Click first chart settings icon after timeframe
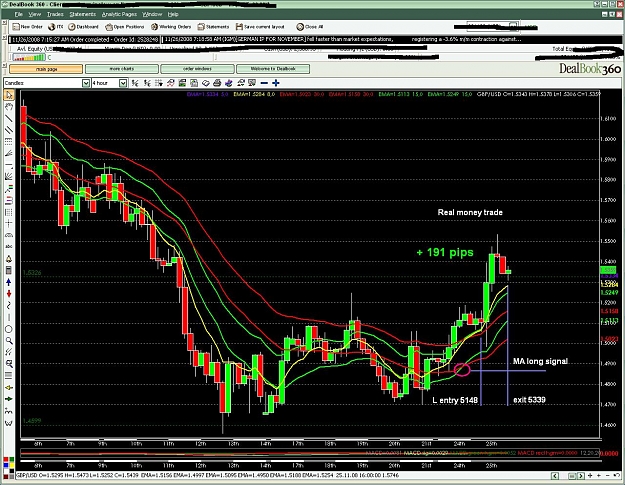 [135, 83]
